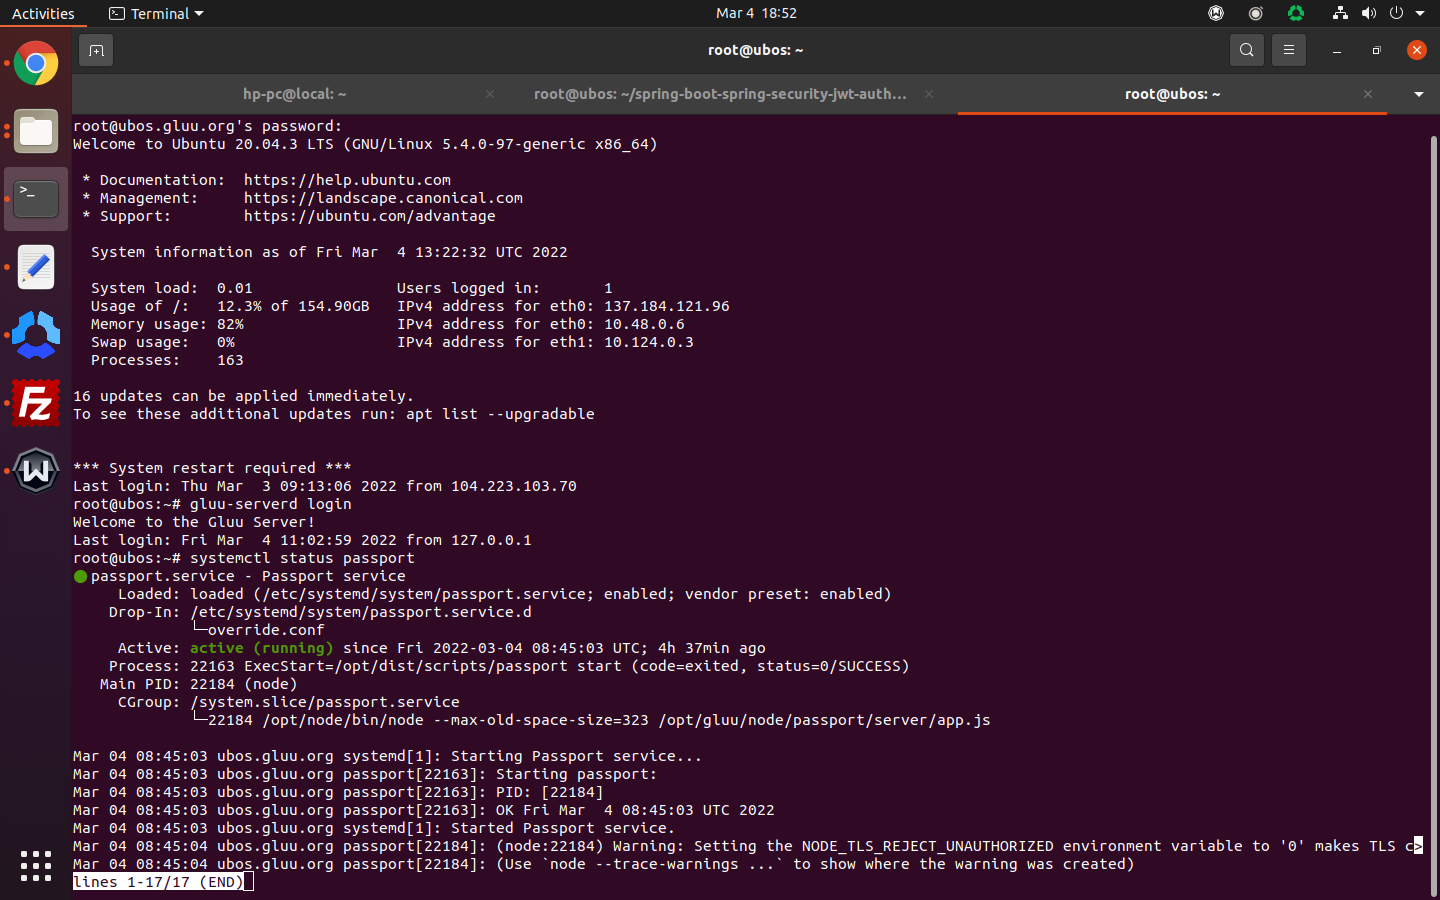Close the active root@ubos tab

[x=1368, y=94]
